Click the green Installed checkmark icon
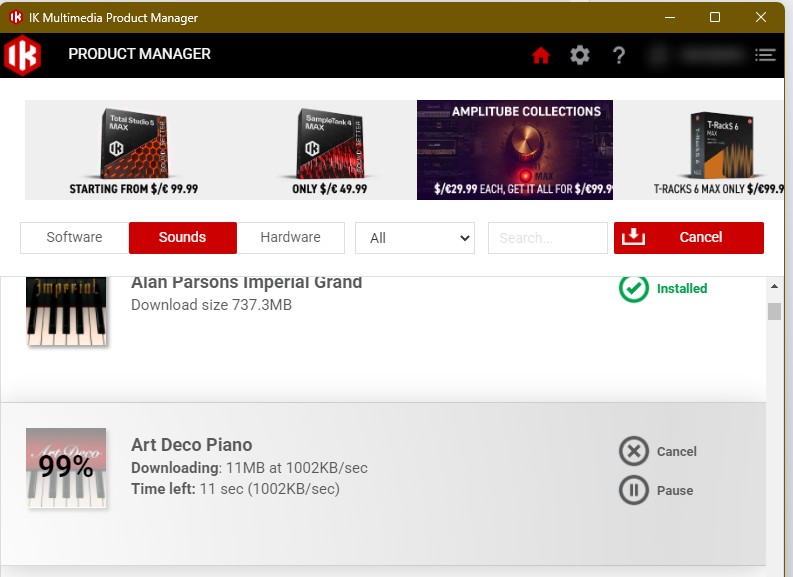Image resolution: width=793 pixels, height=577 pixels. (634, 288)
